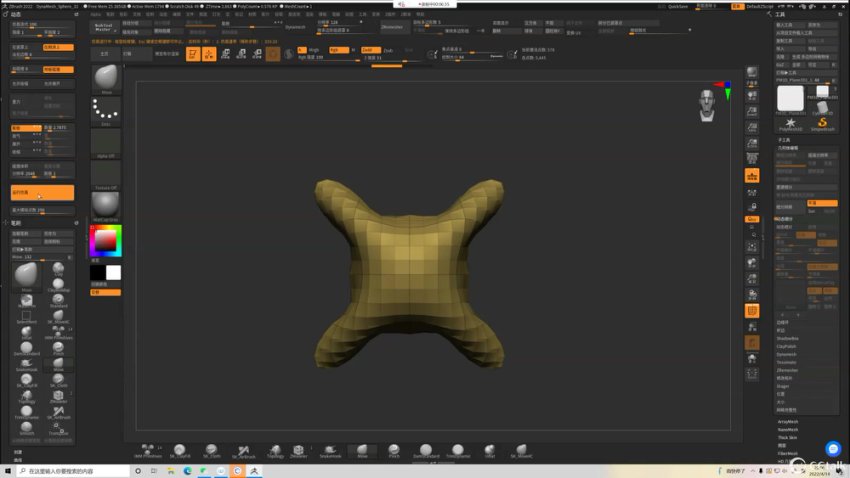Select the Move brush in the bottom shelf
Image resolution: width=850 pixels, height=478 pixels.
pos(362,451)
